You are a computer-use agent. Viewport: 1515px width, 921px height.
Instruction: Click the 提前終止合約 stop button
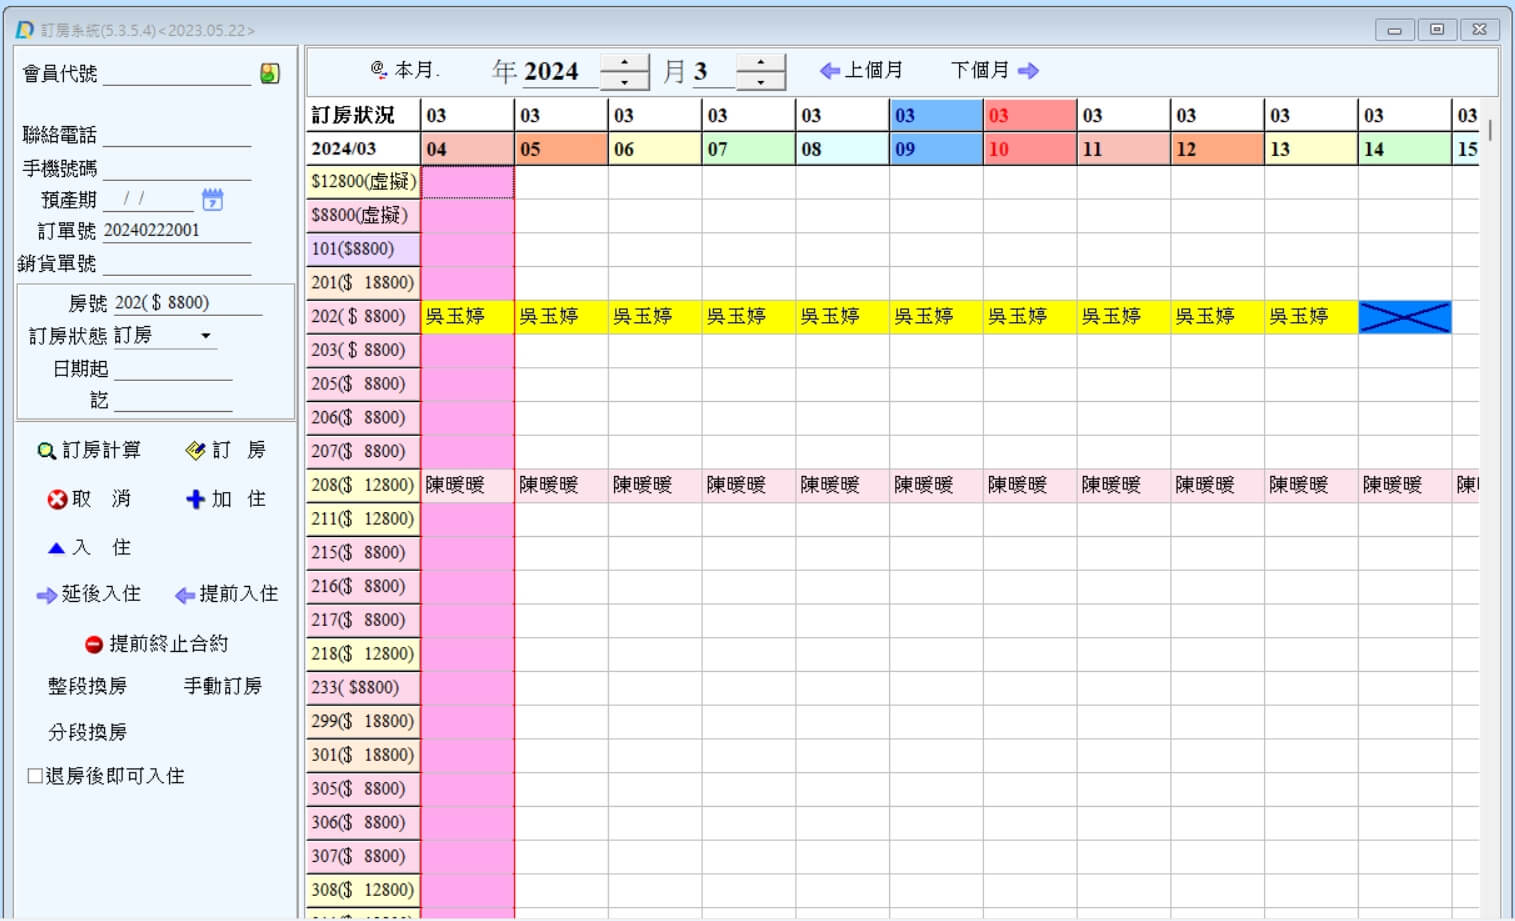coord(156,643)
